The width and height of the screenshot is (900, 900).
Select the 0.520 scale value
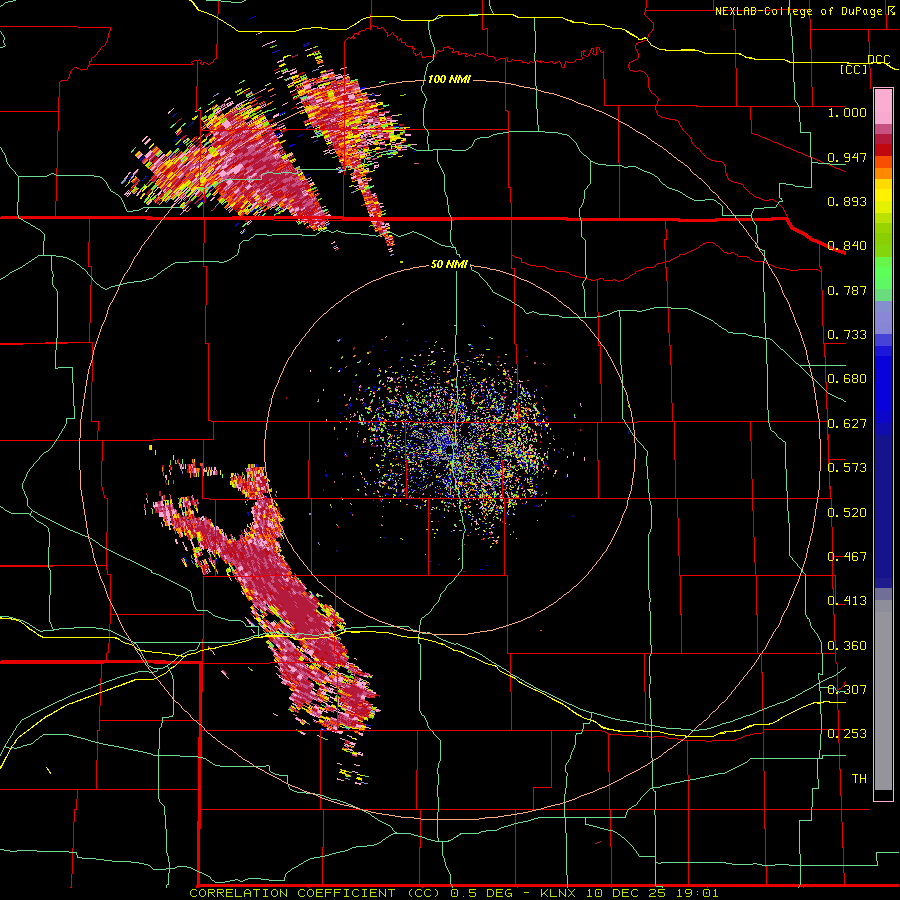(847, 513)
